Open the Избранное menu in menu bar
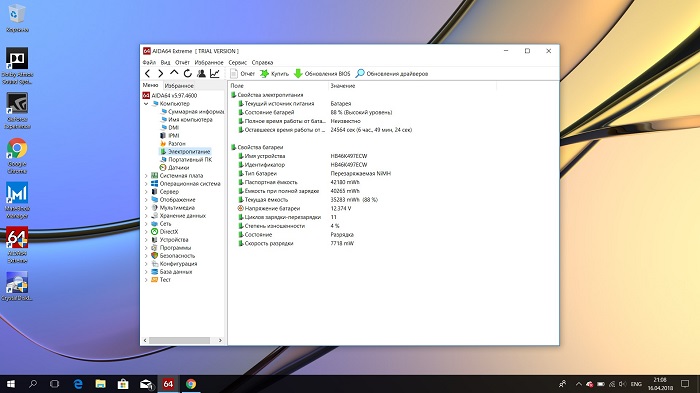700x393 pixels. 208,63
